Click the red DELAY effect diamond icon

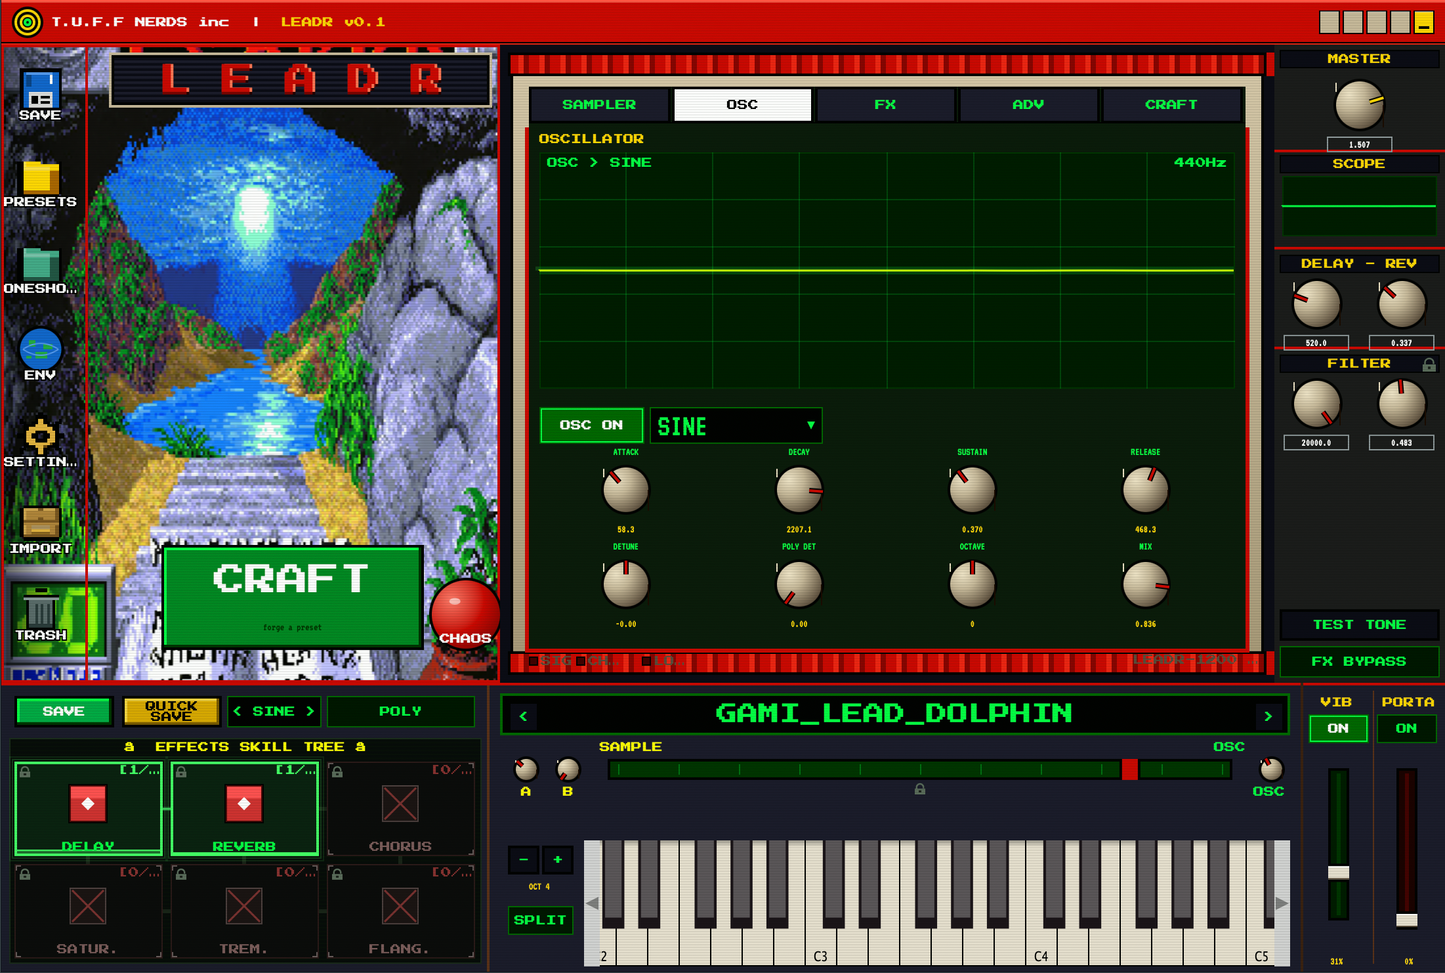click(x=88, y=803)
